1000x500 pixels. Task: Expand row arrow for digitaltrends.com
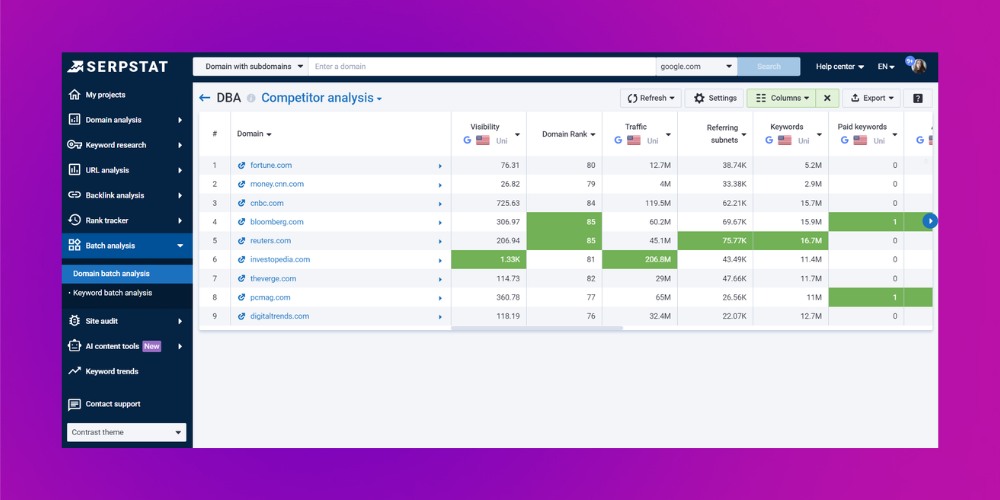440,317
